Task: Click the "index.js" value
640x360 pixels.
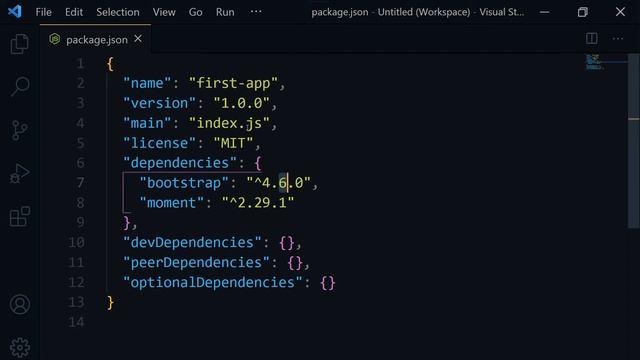Action: (229, 123)
